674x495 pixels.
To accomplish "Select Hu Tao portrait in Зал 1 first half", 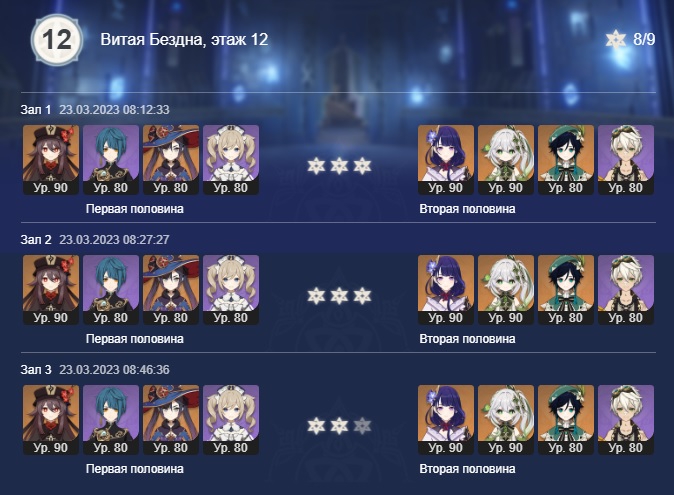I will [x=51, y=160].
